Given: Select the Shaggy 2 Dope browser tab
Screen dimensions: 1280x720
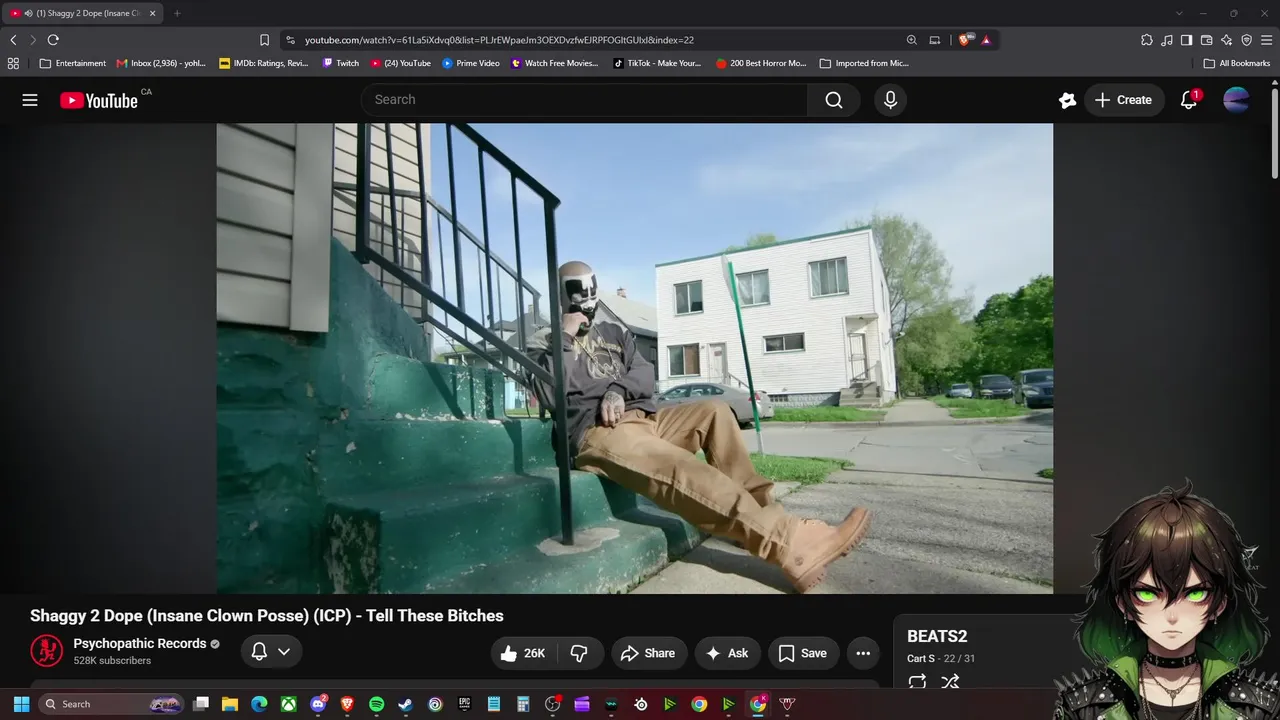Looking at the screenshot, I should 84,13.
